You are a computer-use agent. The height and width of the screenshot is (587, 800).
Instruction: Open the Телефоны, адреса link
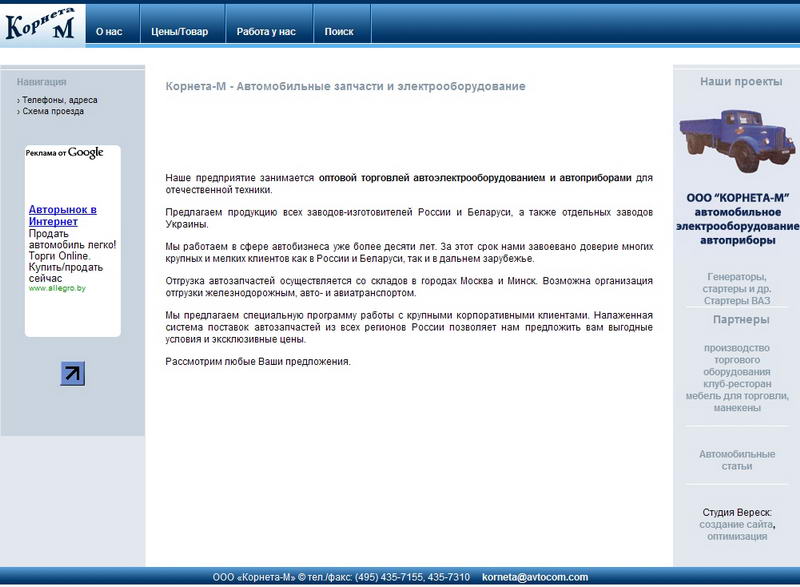59,100
